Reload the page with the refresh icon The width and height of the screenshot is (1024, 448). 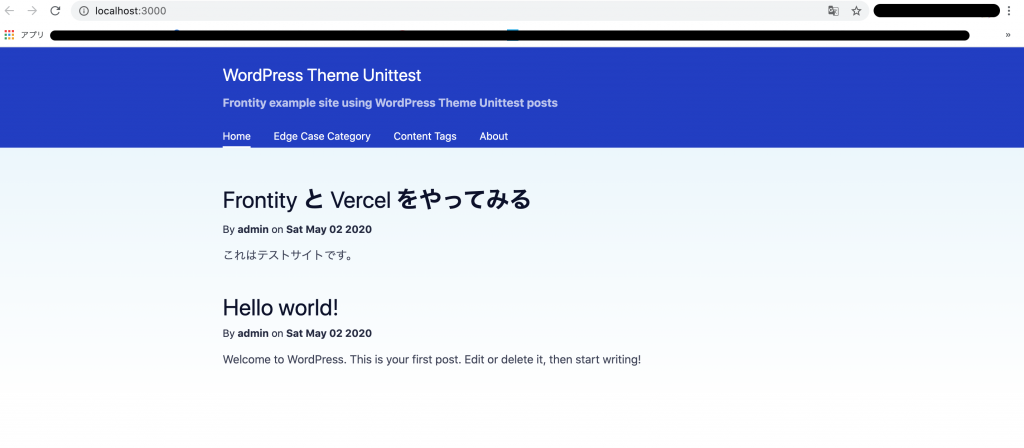[x=56, y=10]
